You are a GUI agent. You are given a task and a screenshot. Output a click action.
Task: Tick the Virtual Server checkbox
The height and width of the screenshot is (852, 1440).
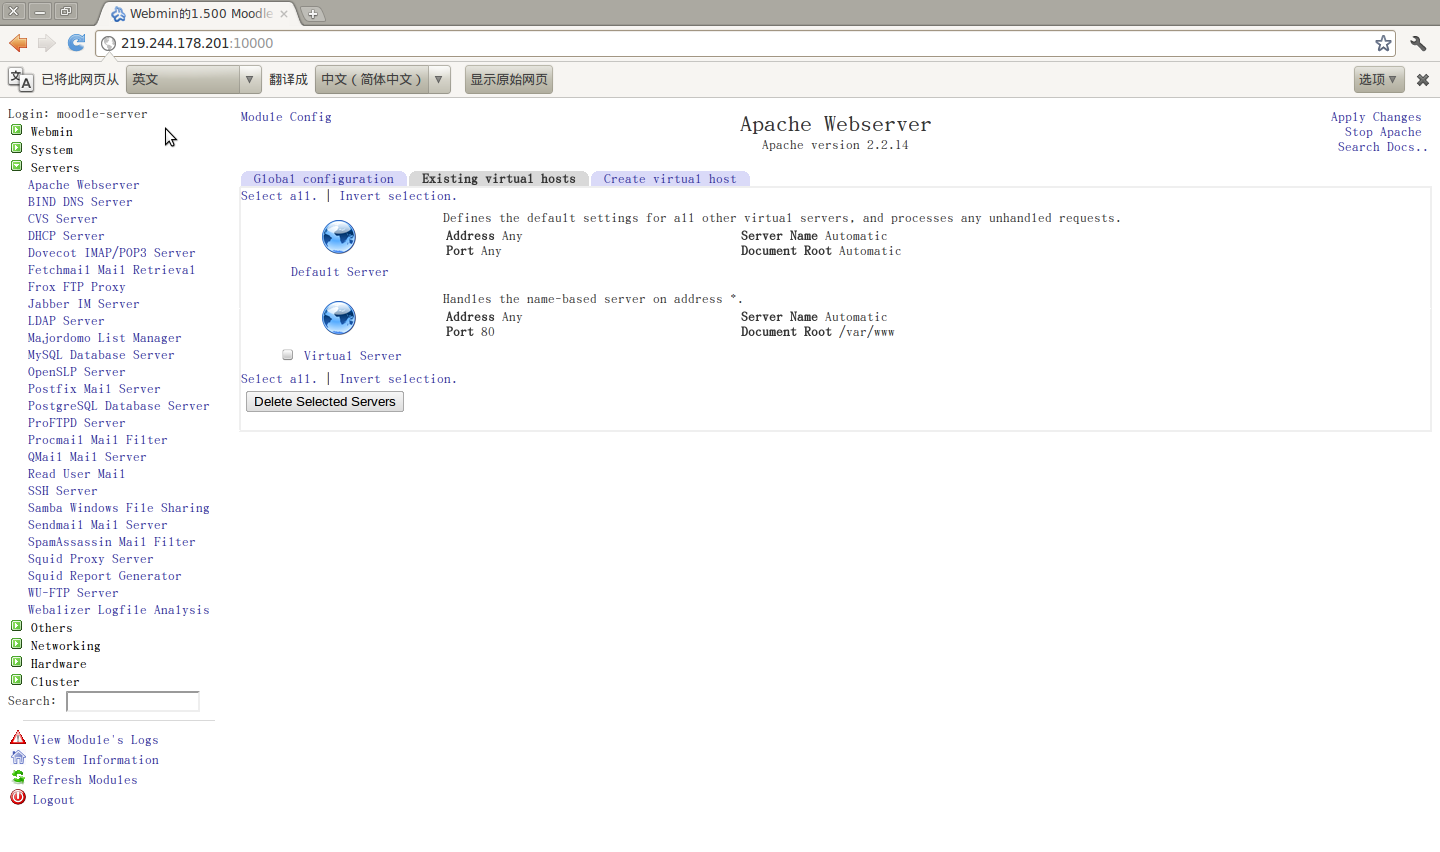click(x=288, y=355)
